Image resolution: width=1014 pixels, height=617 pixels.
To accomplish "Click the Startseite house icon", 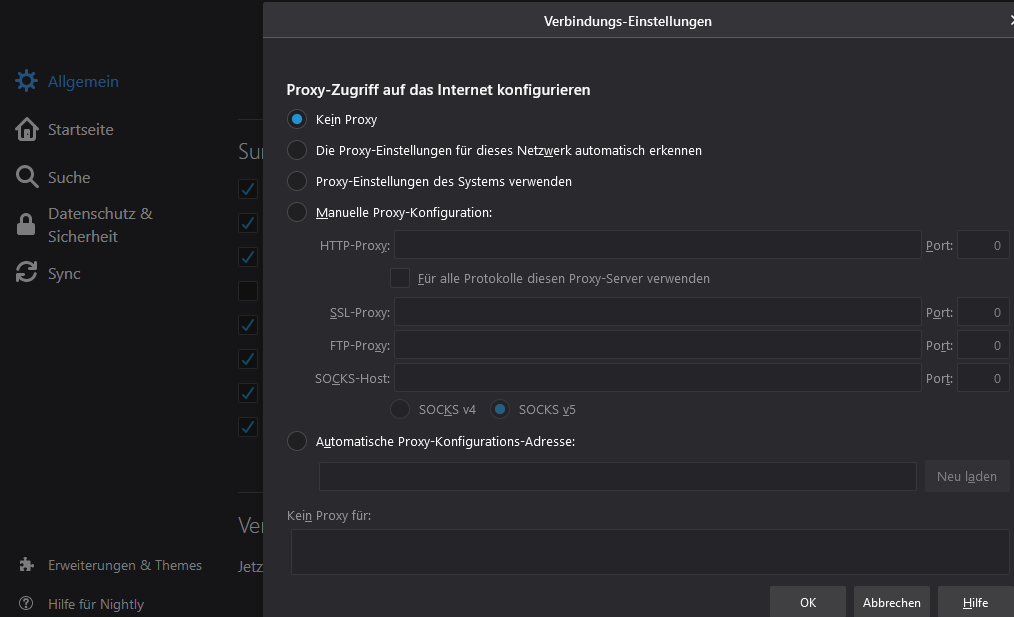I will (27, 129).
